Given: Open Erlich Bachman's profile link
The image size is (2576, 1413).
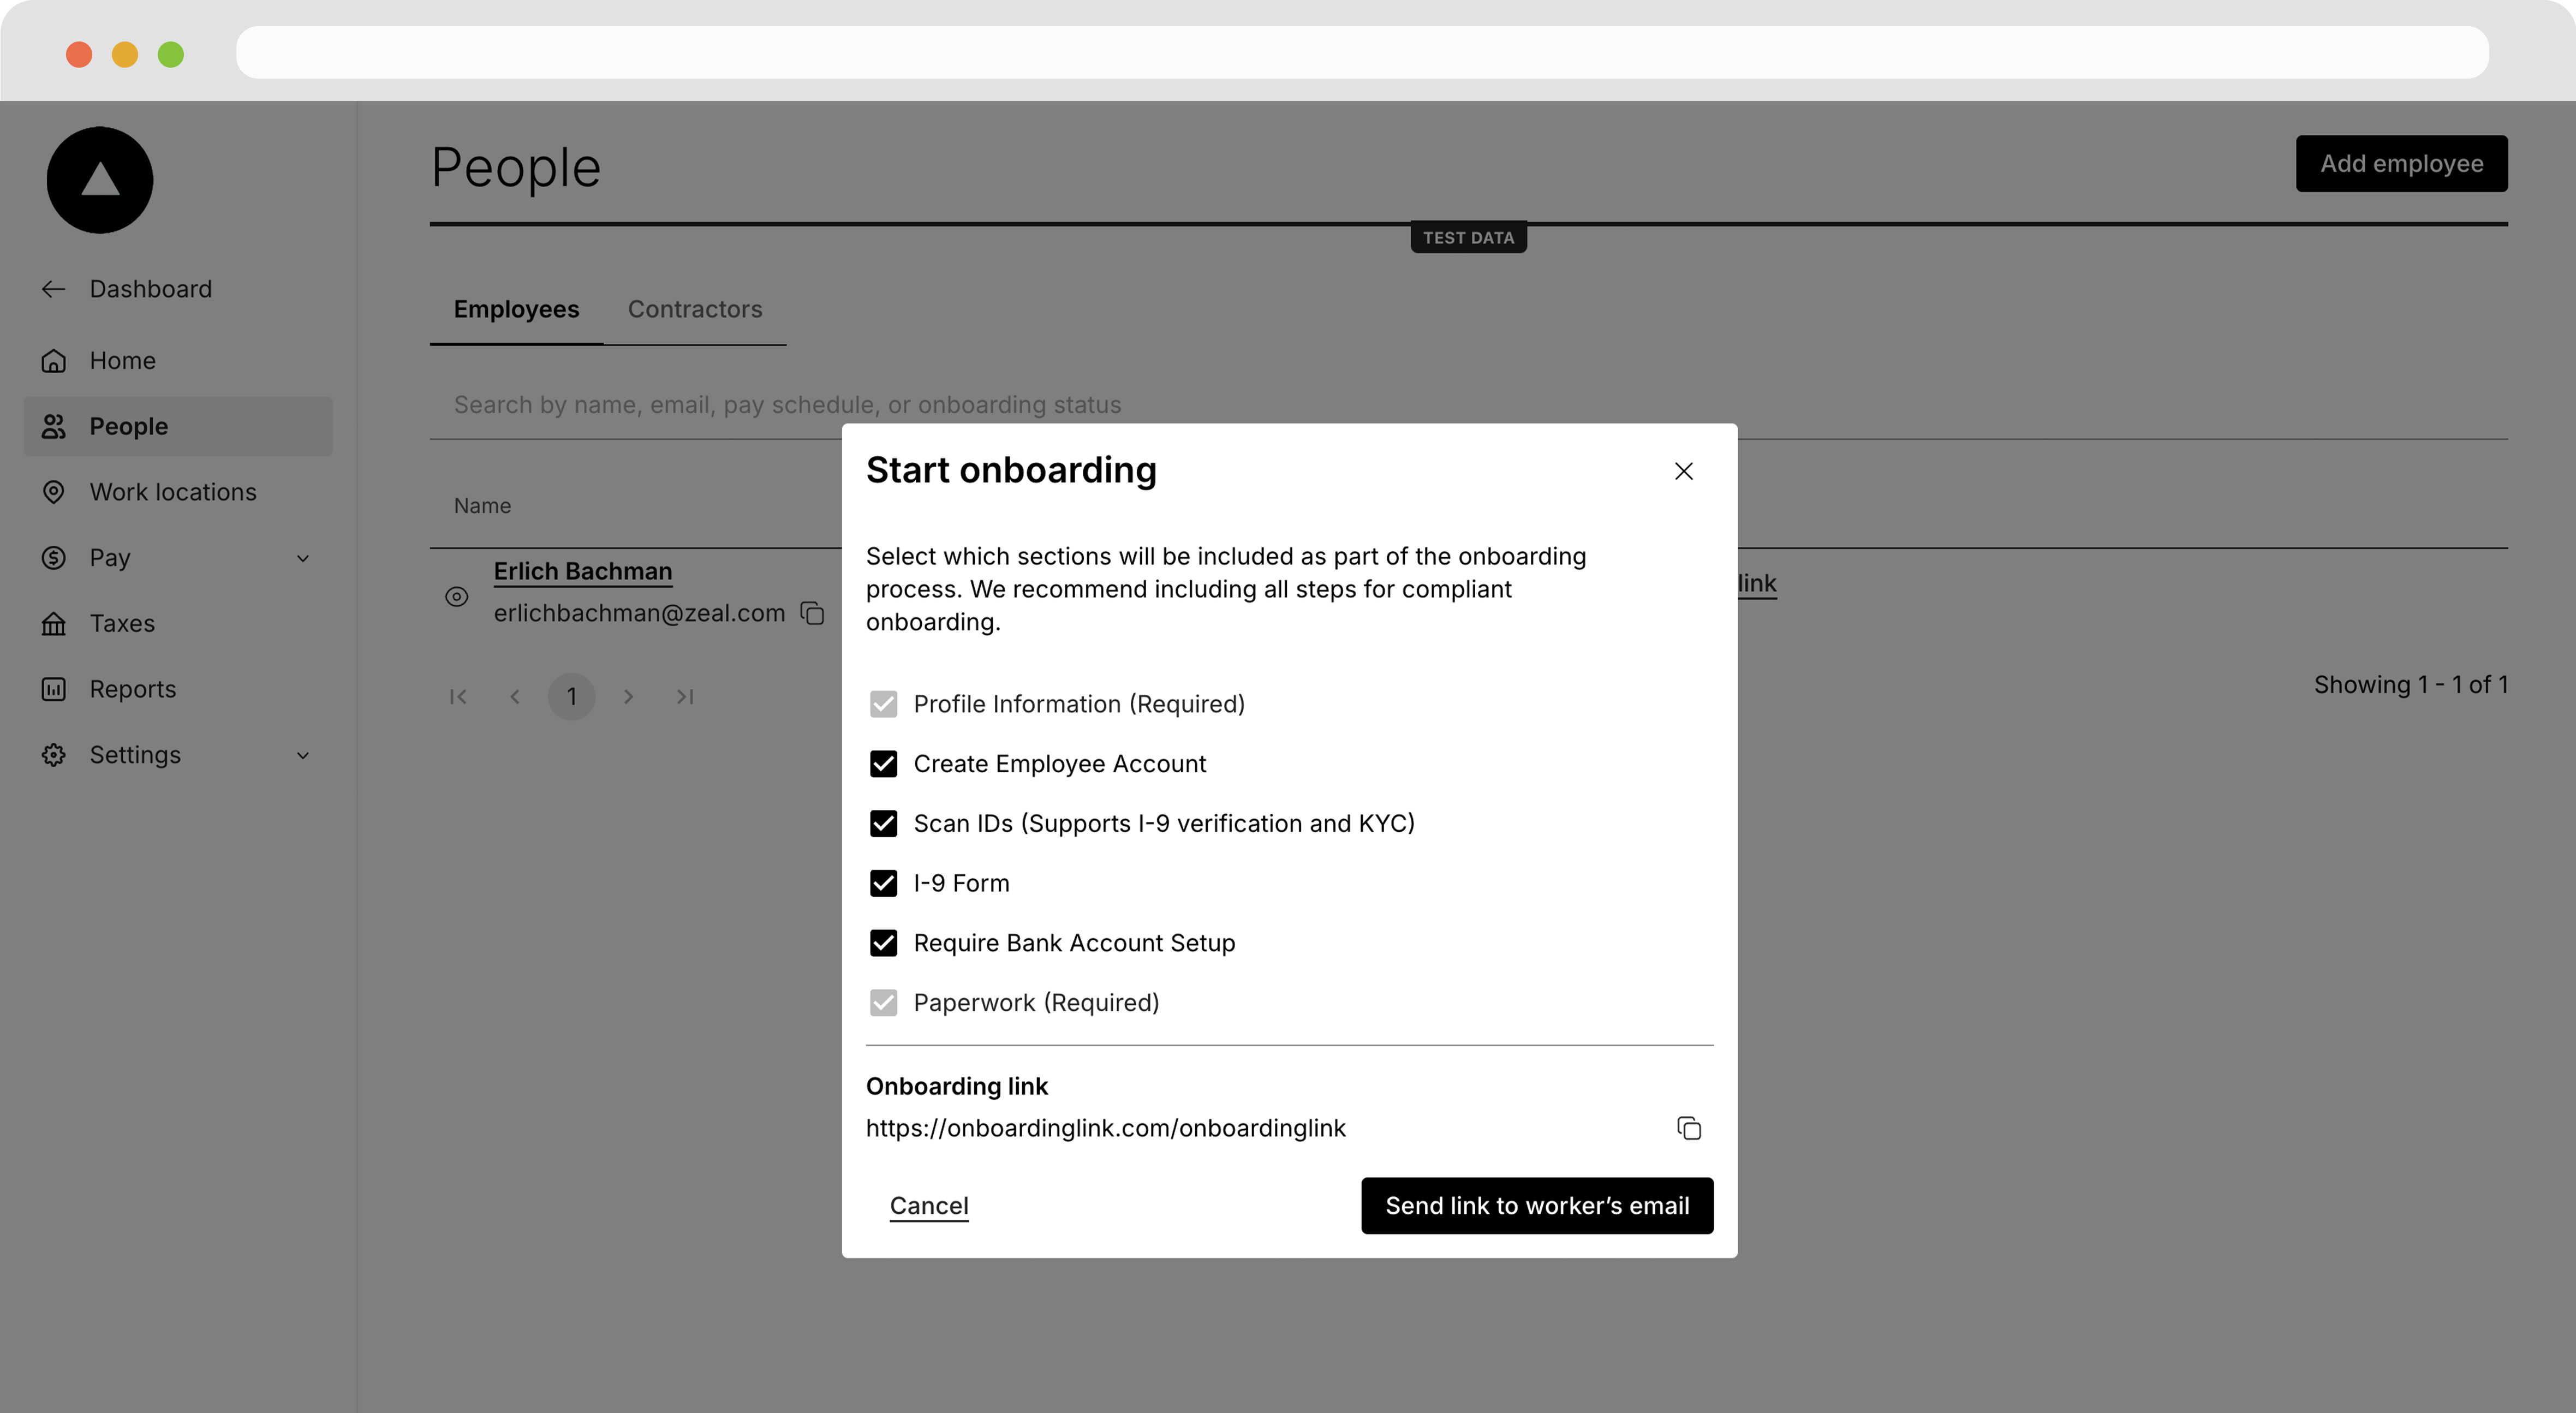Looking at the screenshot, I should [x=583, y=571].
